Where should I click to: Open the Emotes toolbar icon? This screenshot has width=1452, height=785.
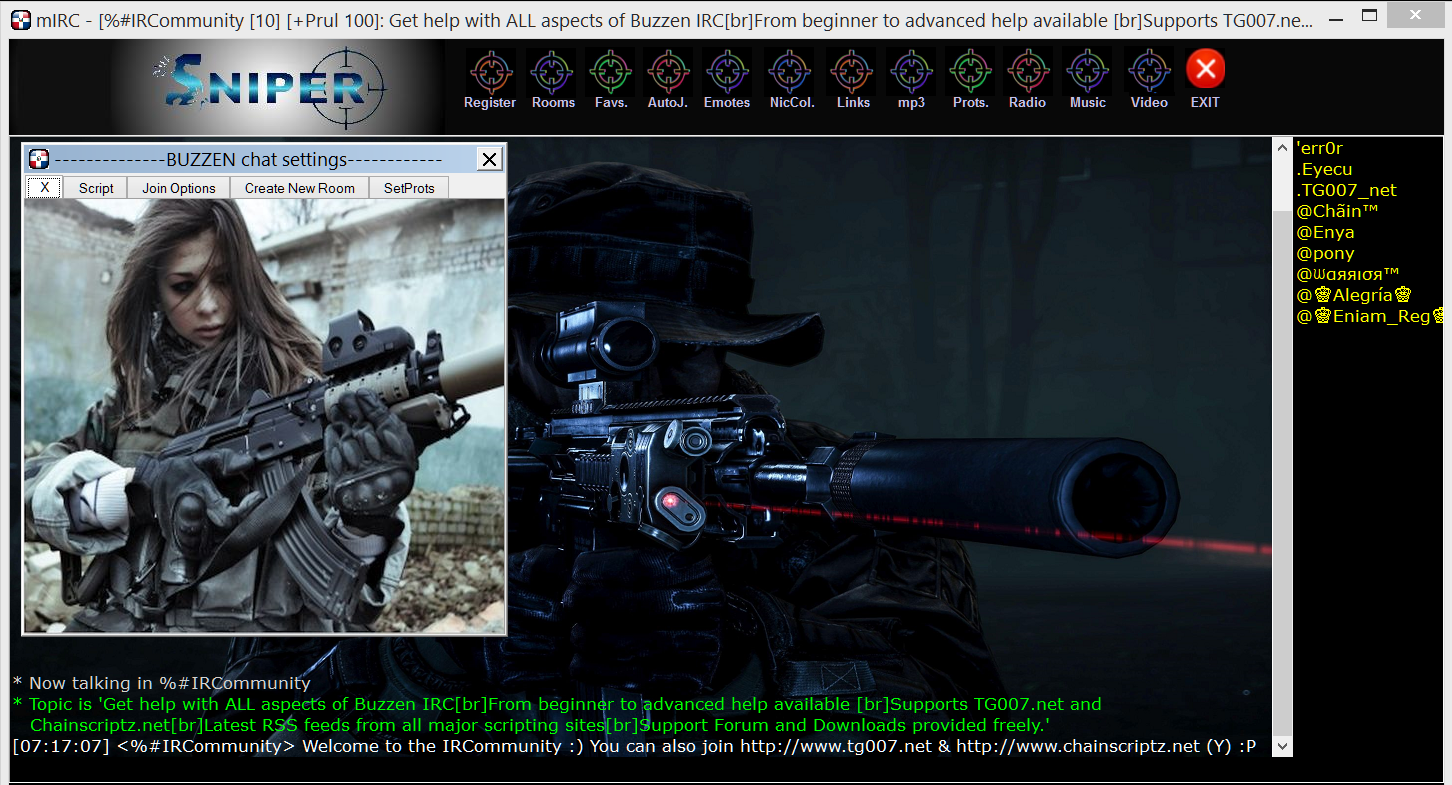[727, 73]
